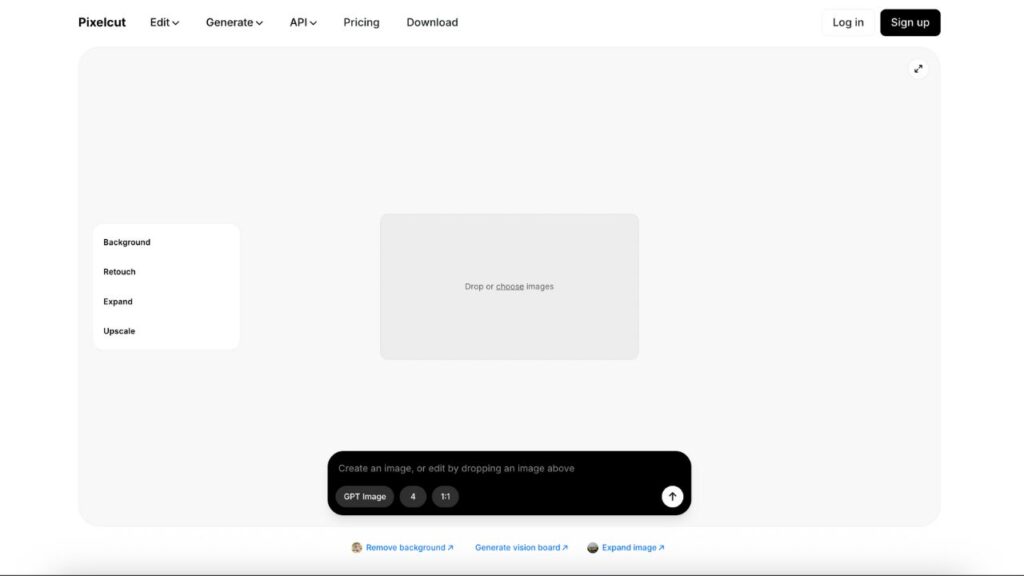Click the fullscreen expand icon in the canvas corner

click(x=918, y=69)
